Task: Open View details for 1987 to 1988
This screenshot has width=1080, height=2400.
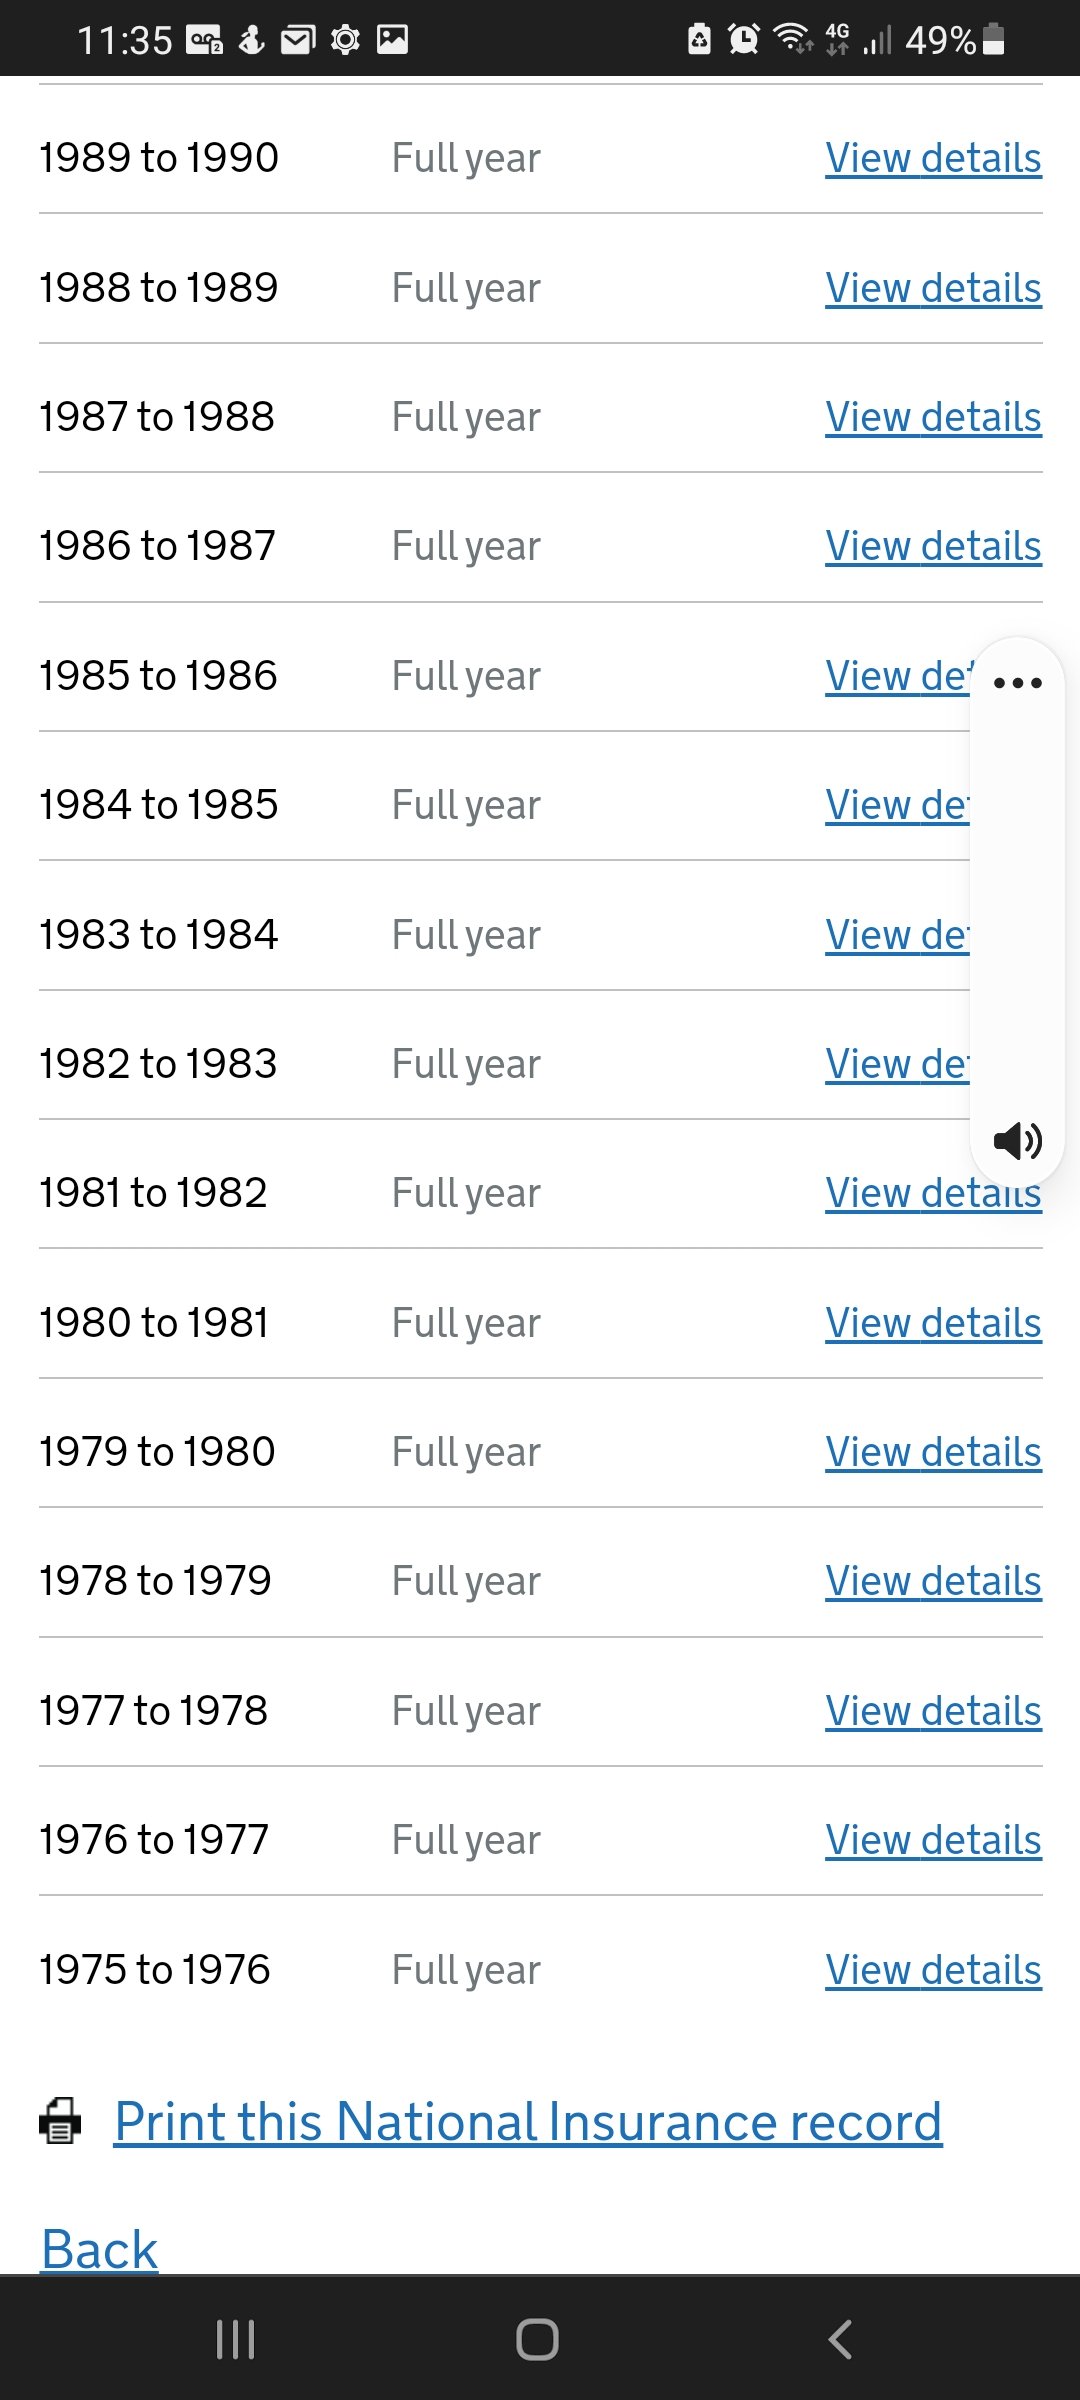Action: [933, 417]
